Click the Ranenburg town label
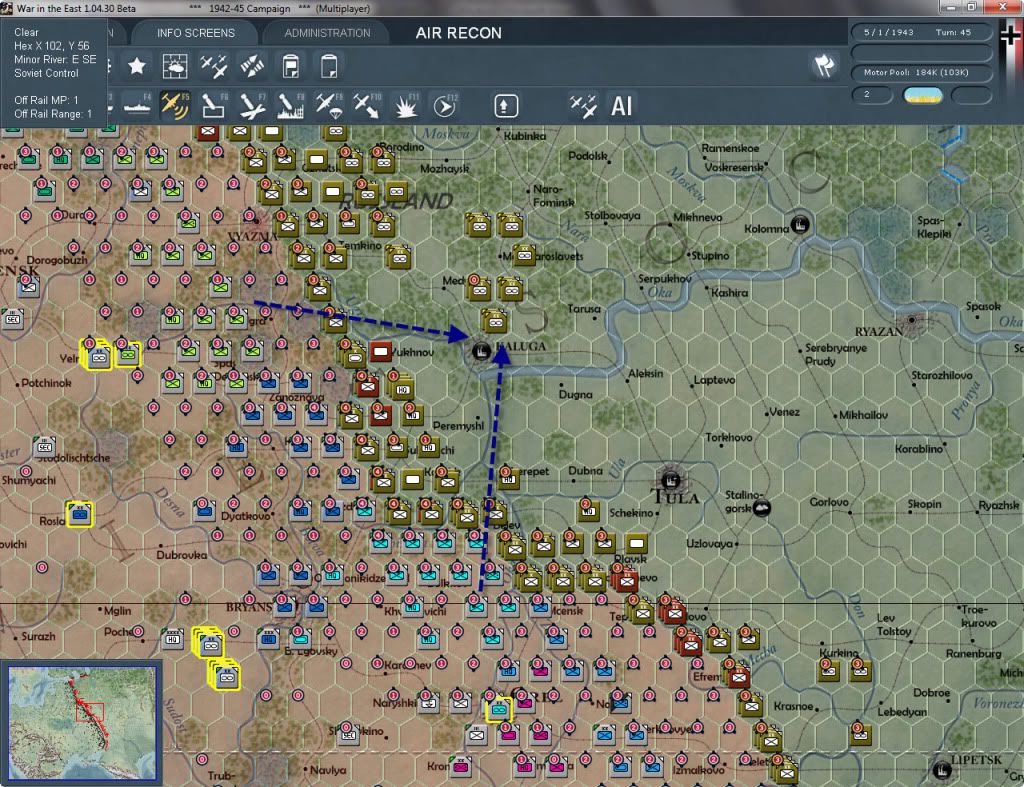Screen dimensions: 1024x787 974,653
